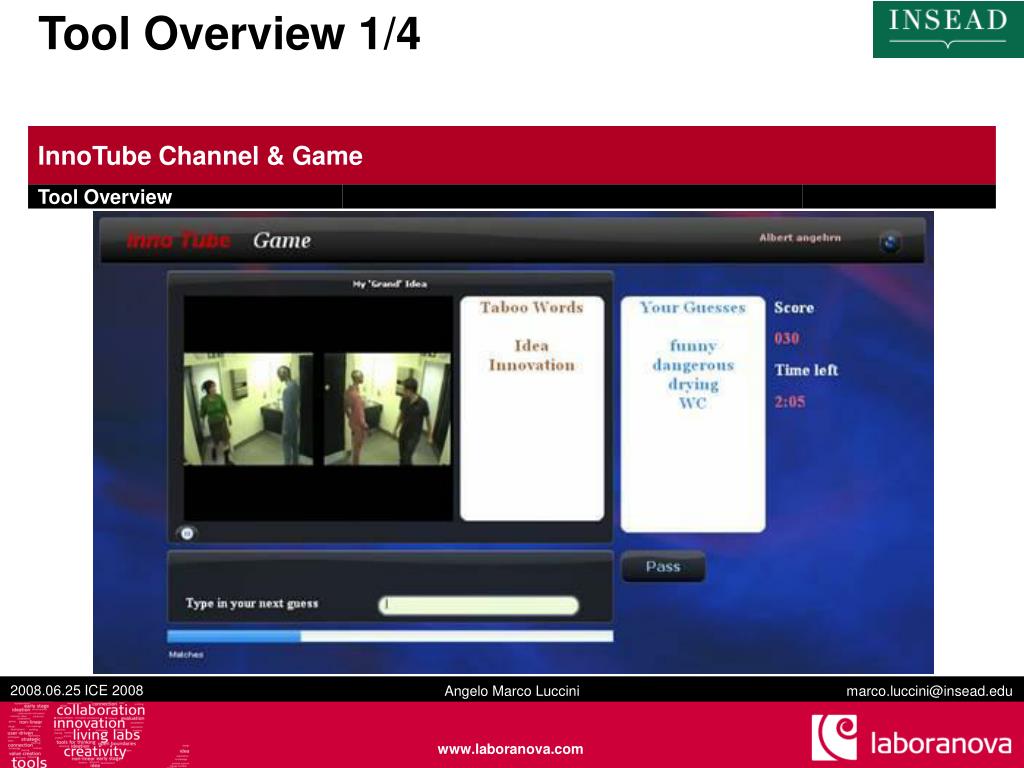Click the 'Your Guesses' heading

693,307
